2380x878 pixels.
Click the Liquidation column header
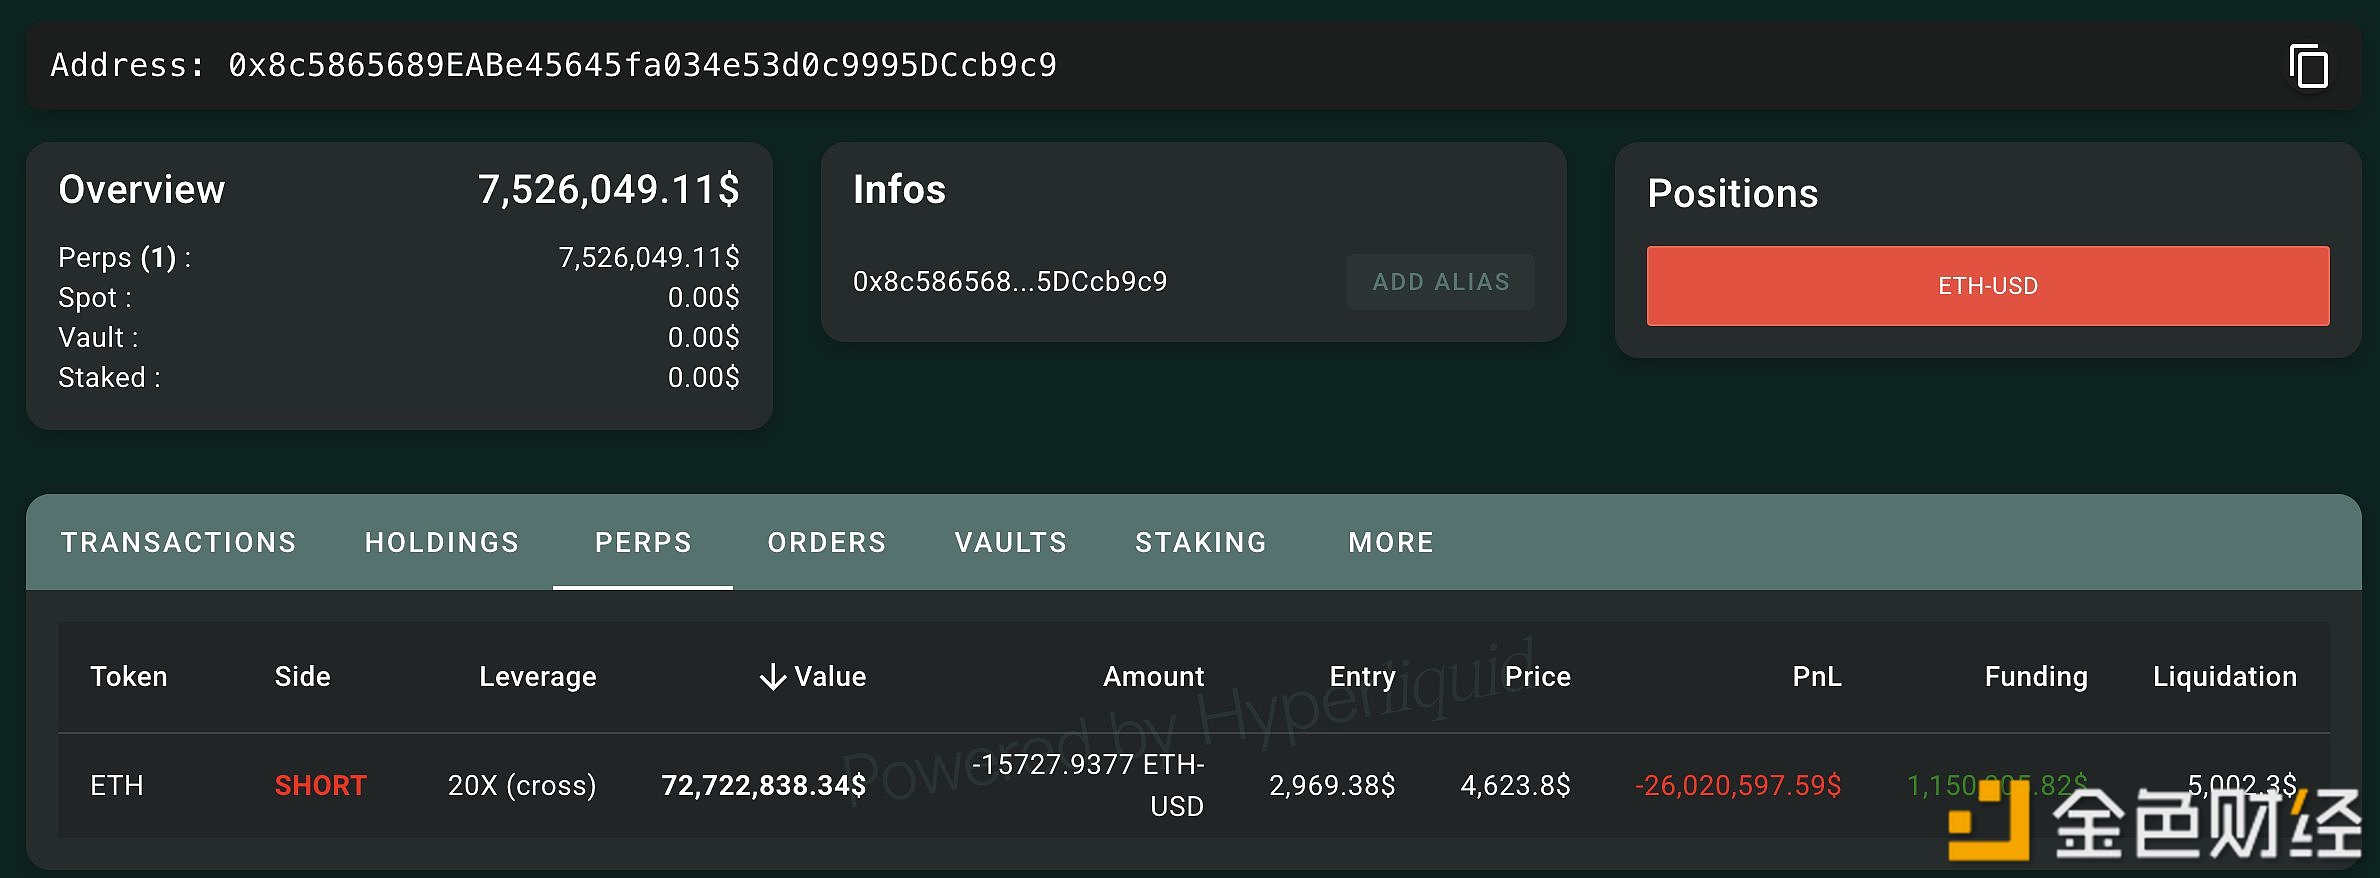(2224, 677)
